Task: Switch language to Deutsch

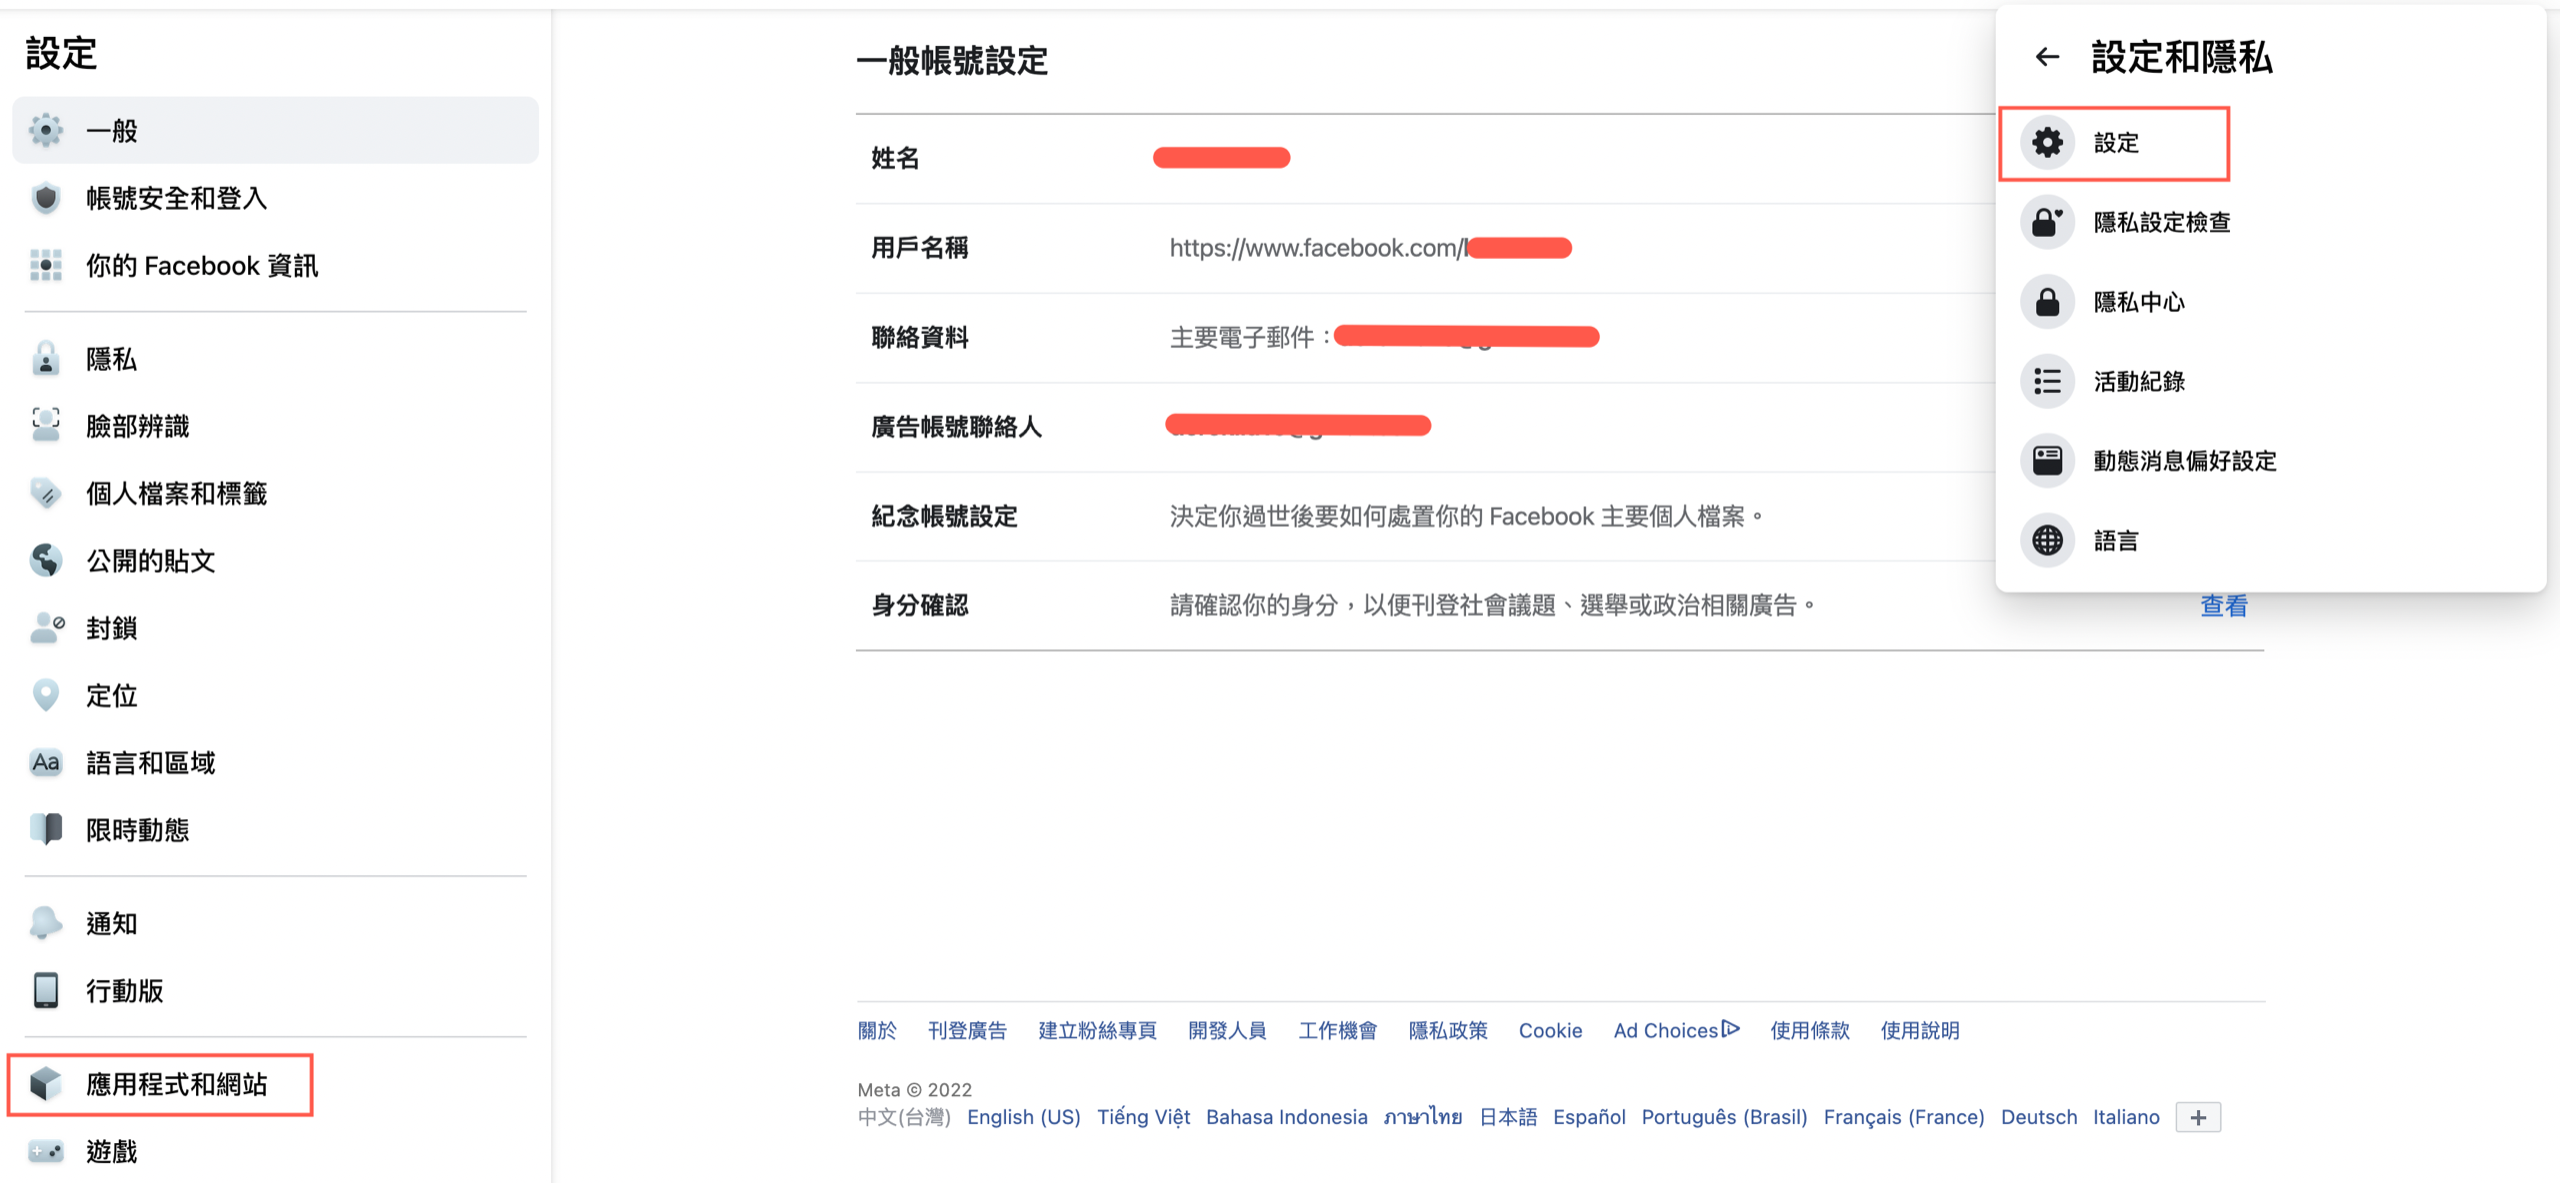Action: point(2038,1117)
